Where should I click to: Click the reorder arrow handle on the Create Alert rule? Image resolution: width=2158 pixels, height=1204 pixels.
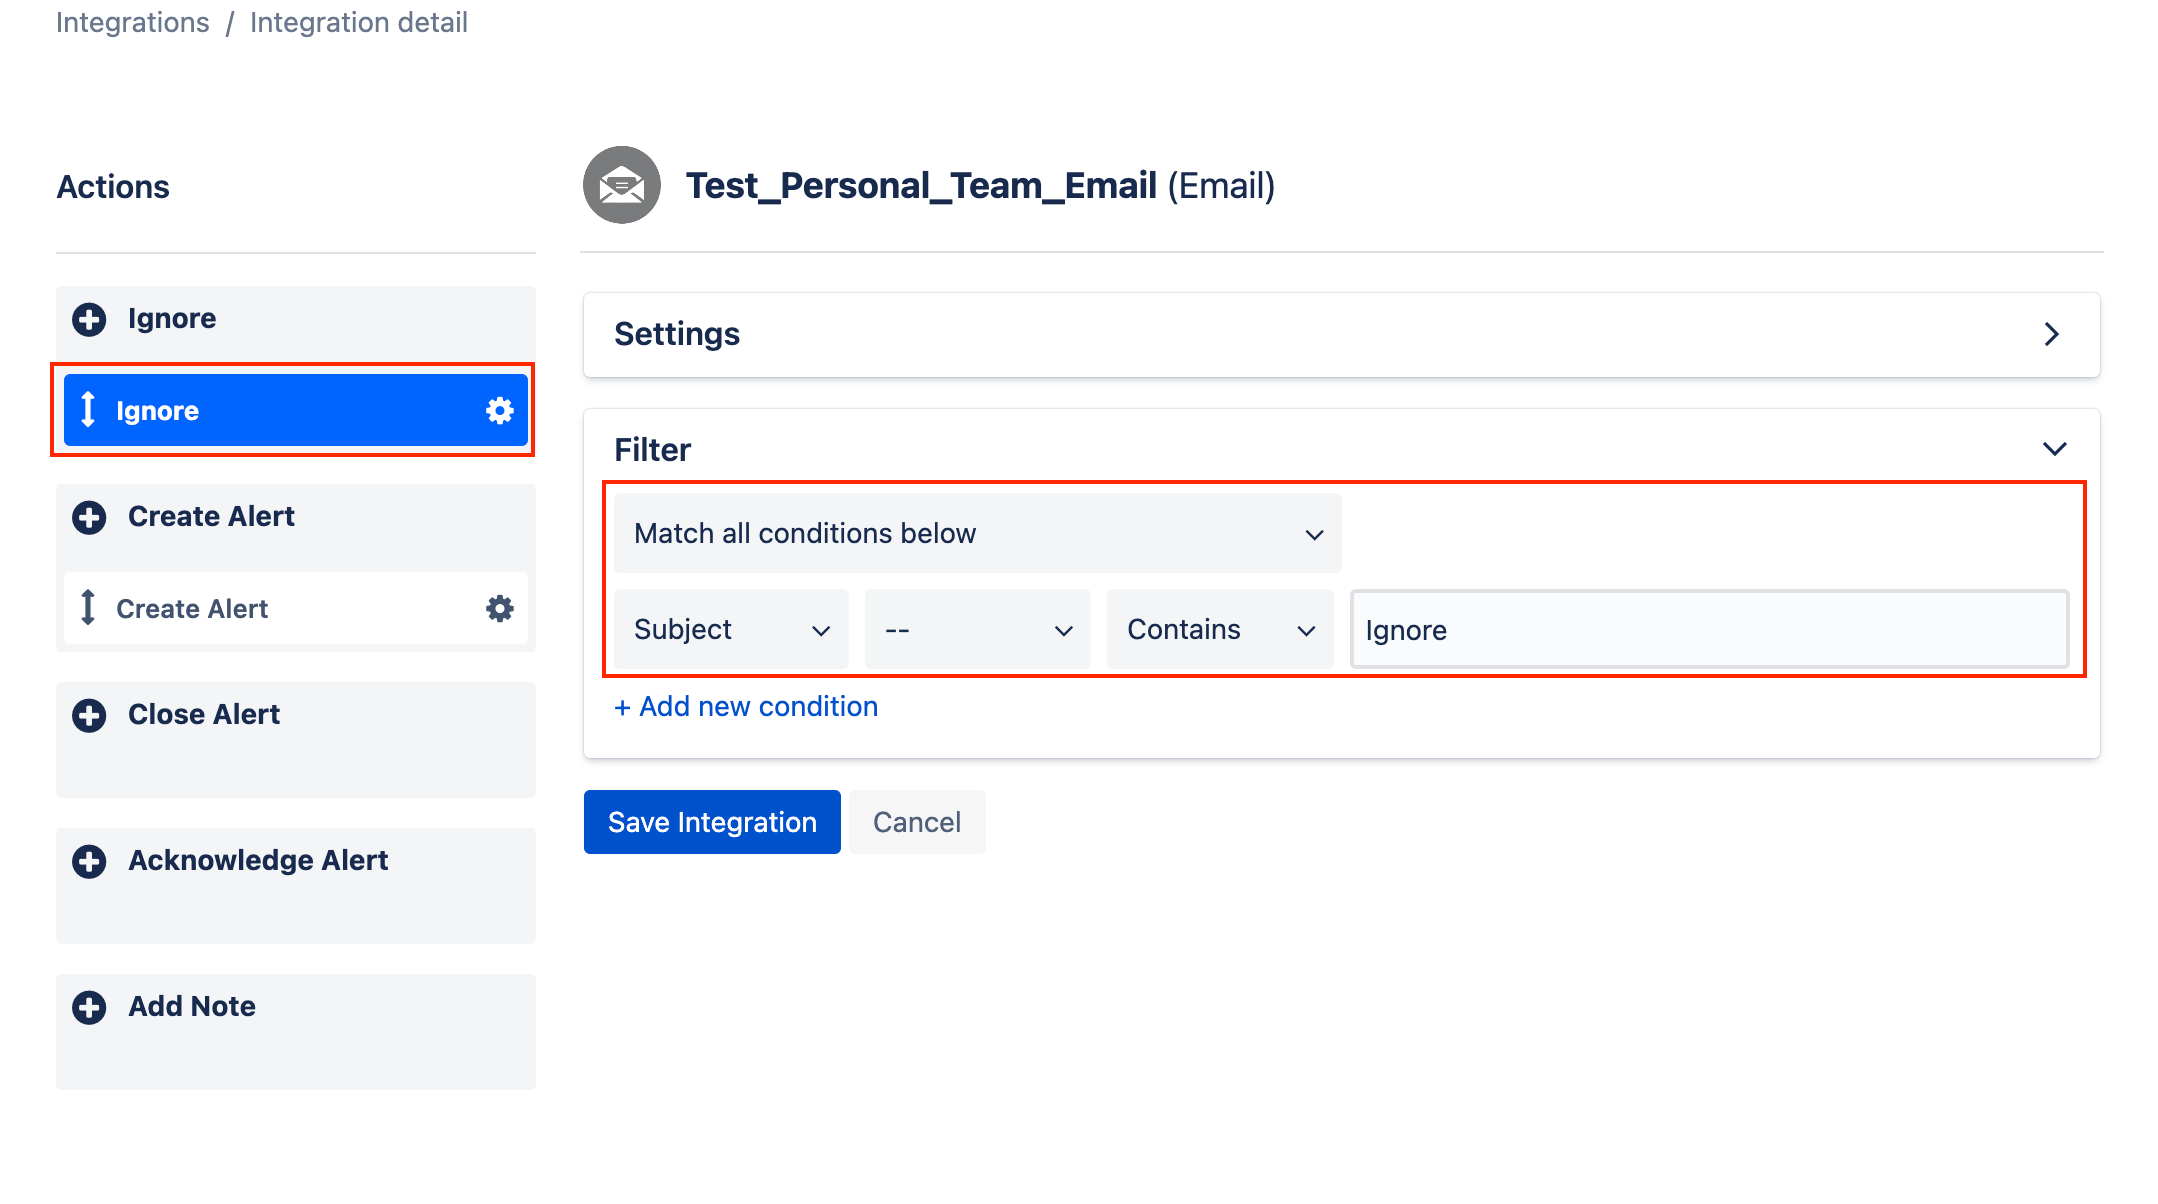[x=88, y=608]
